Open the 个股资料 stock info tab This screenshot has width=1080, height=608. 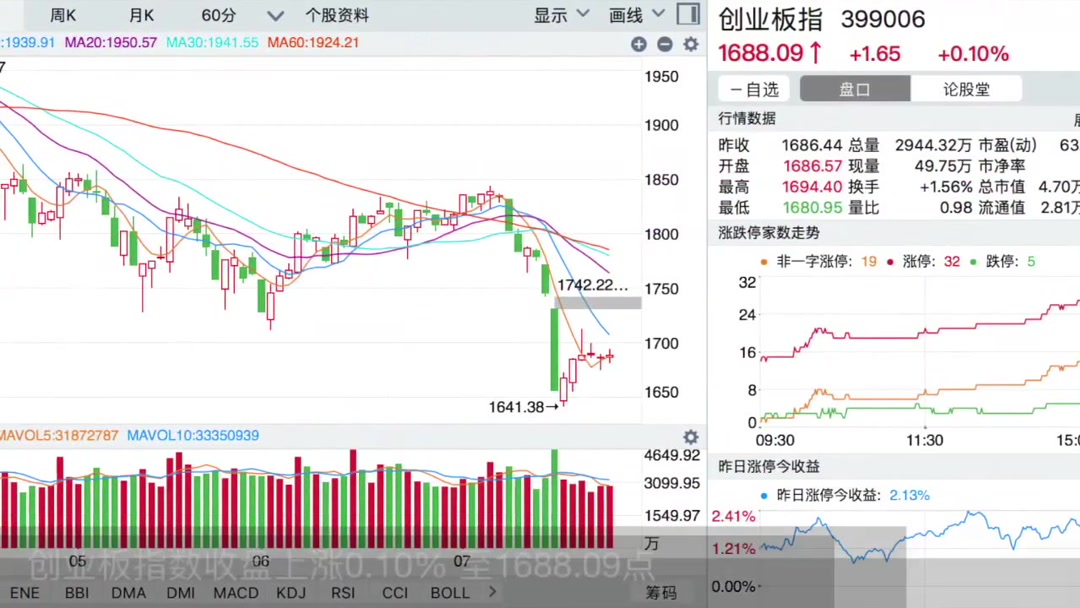[x=337, y=15]
